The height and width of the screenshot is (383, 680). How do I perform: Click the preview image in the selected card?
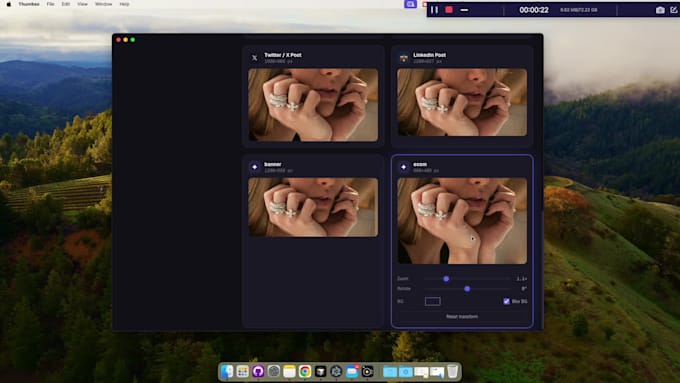462,221
